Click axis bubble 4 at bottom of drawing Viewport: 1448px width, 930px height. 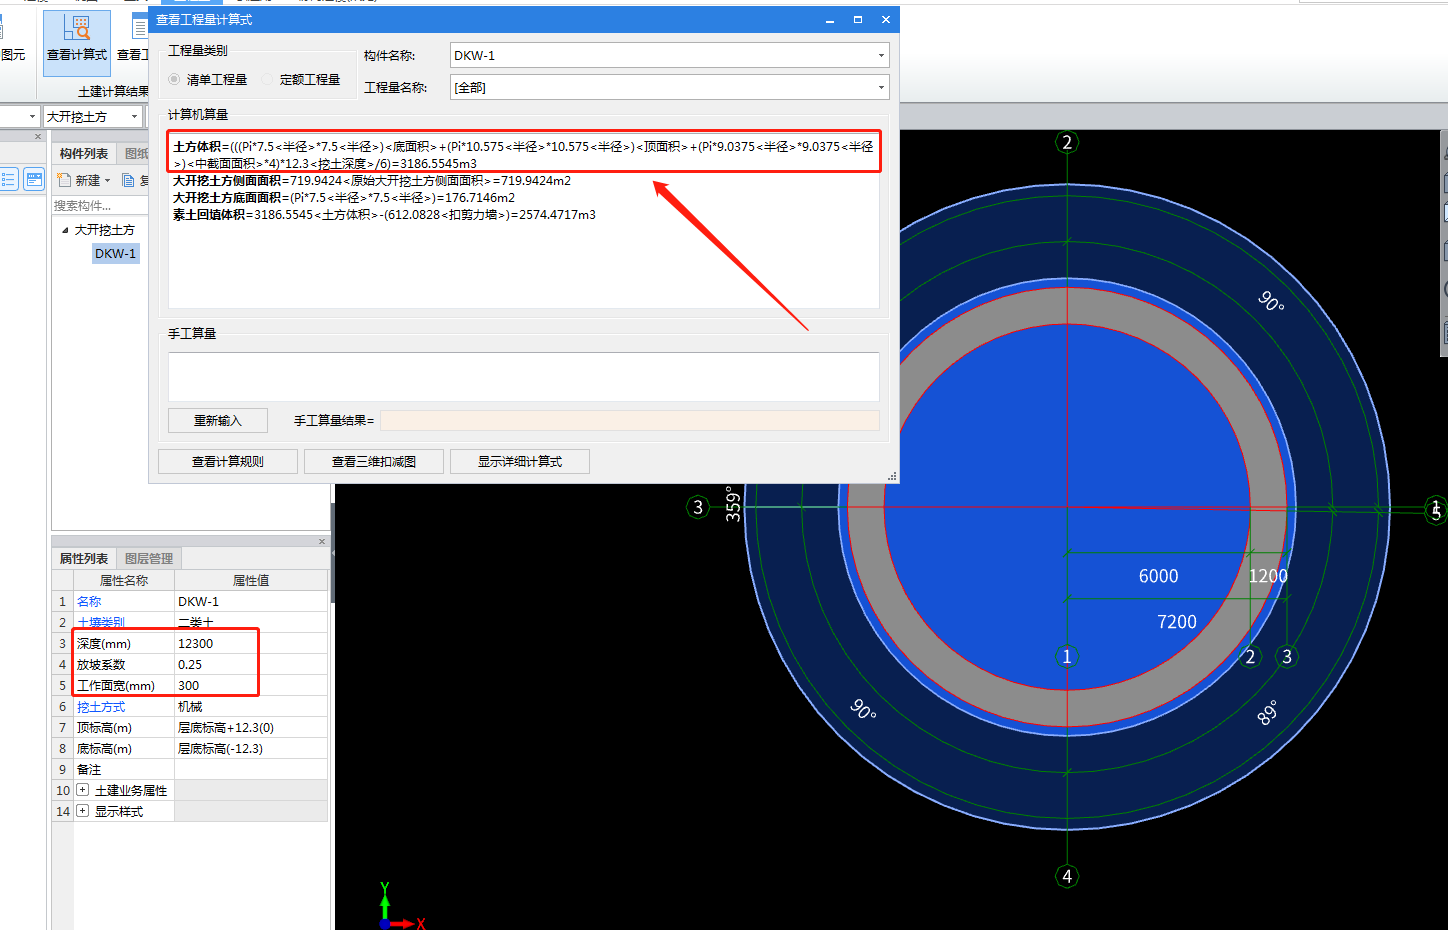[x=1067, y=876]
